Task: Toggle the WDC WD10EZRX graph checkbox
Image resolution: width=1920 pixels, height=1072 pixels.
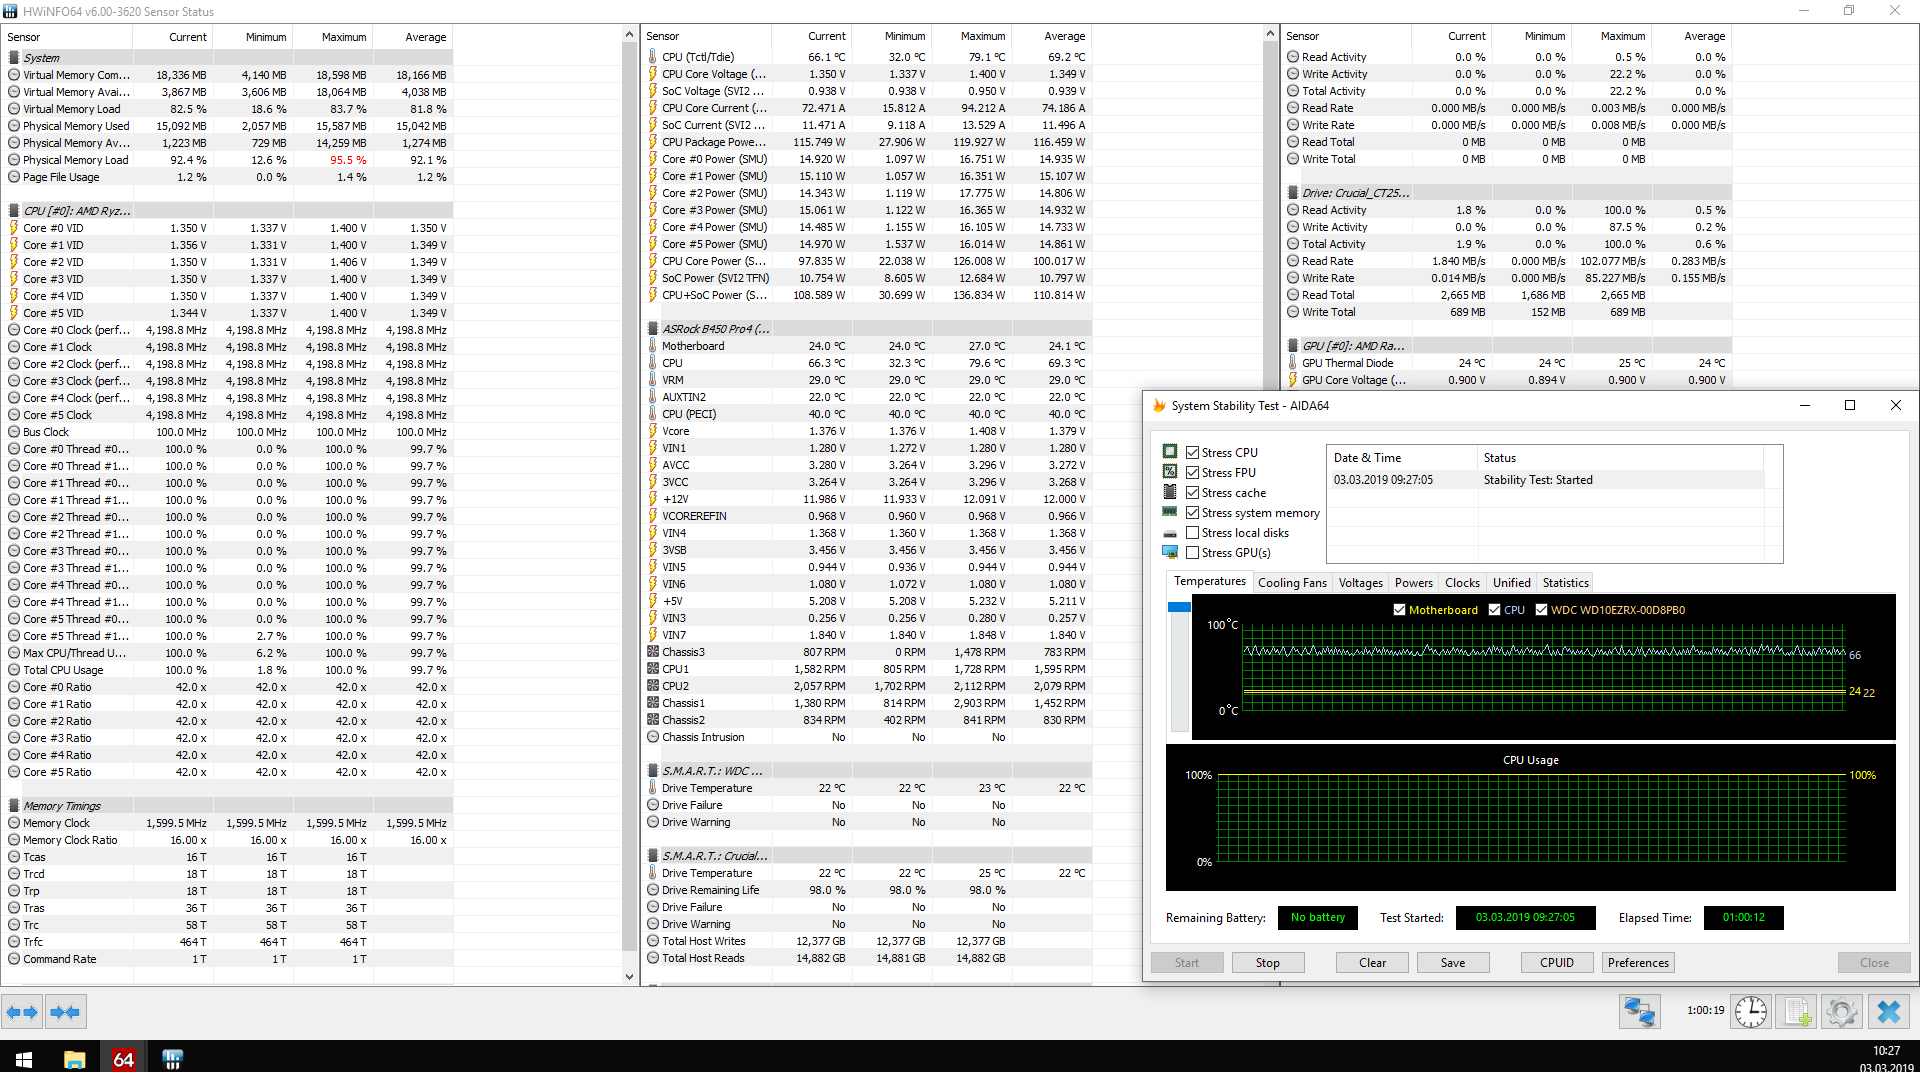Action: [1541, 610]
